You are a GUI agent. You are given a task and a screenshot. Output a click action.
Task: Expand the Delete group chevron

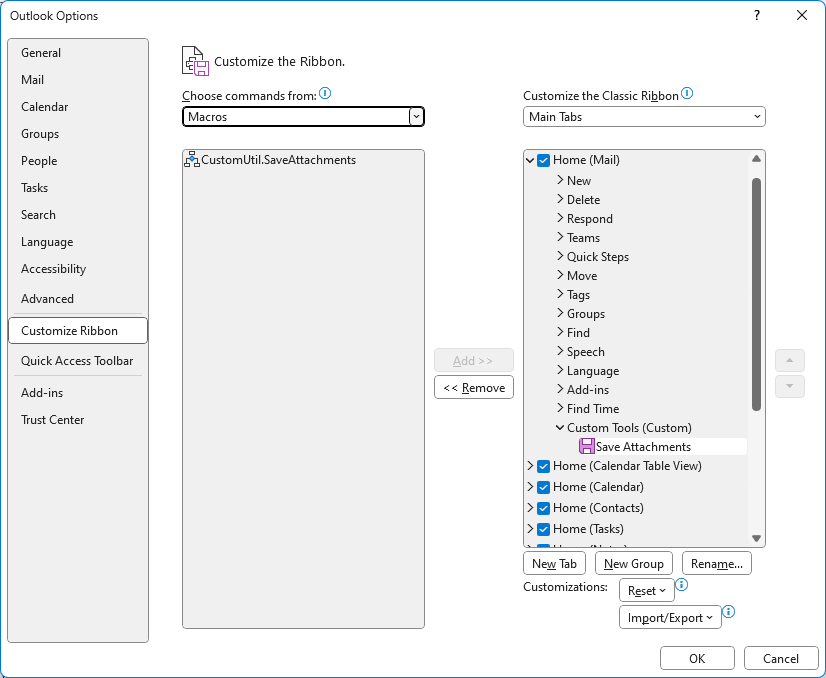tap(560, 199)
